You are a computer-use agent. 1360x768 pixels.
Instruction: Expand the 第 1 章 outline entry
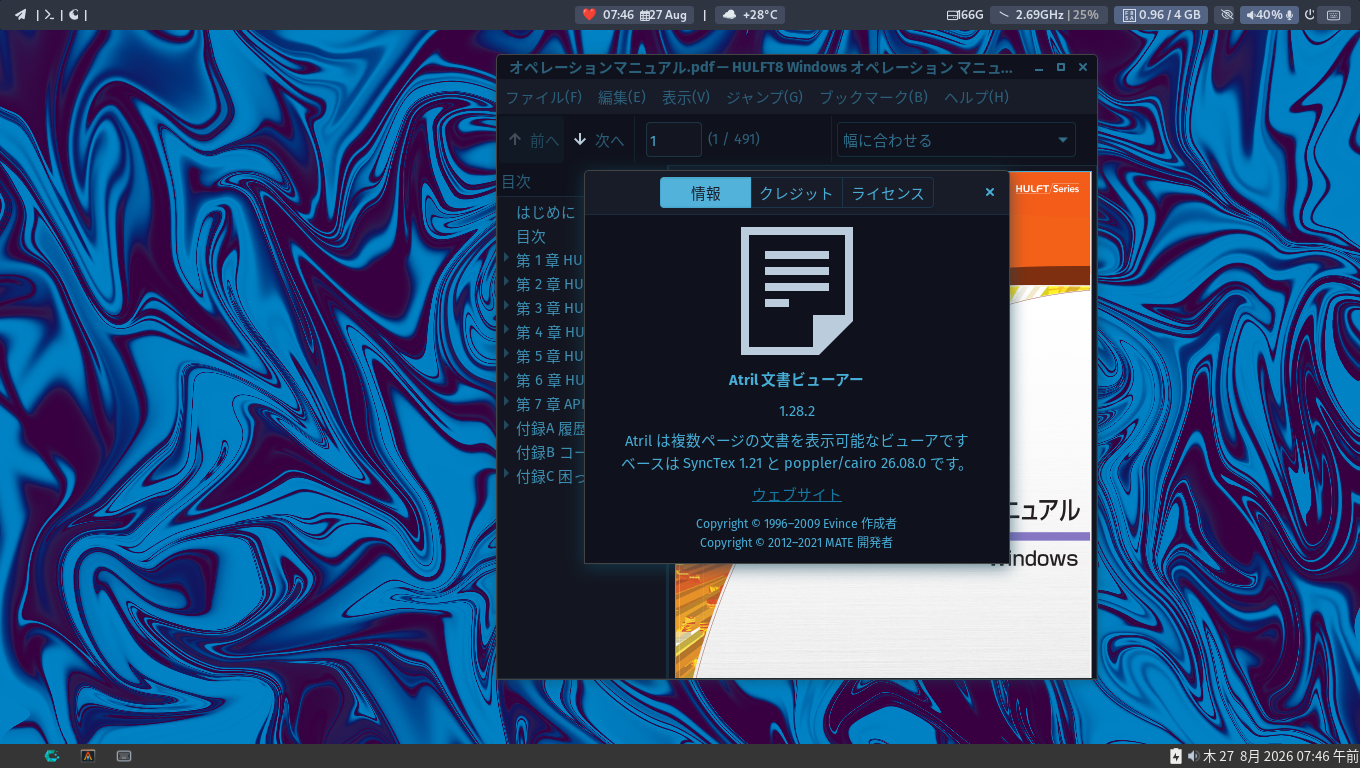point(507,259)
